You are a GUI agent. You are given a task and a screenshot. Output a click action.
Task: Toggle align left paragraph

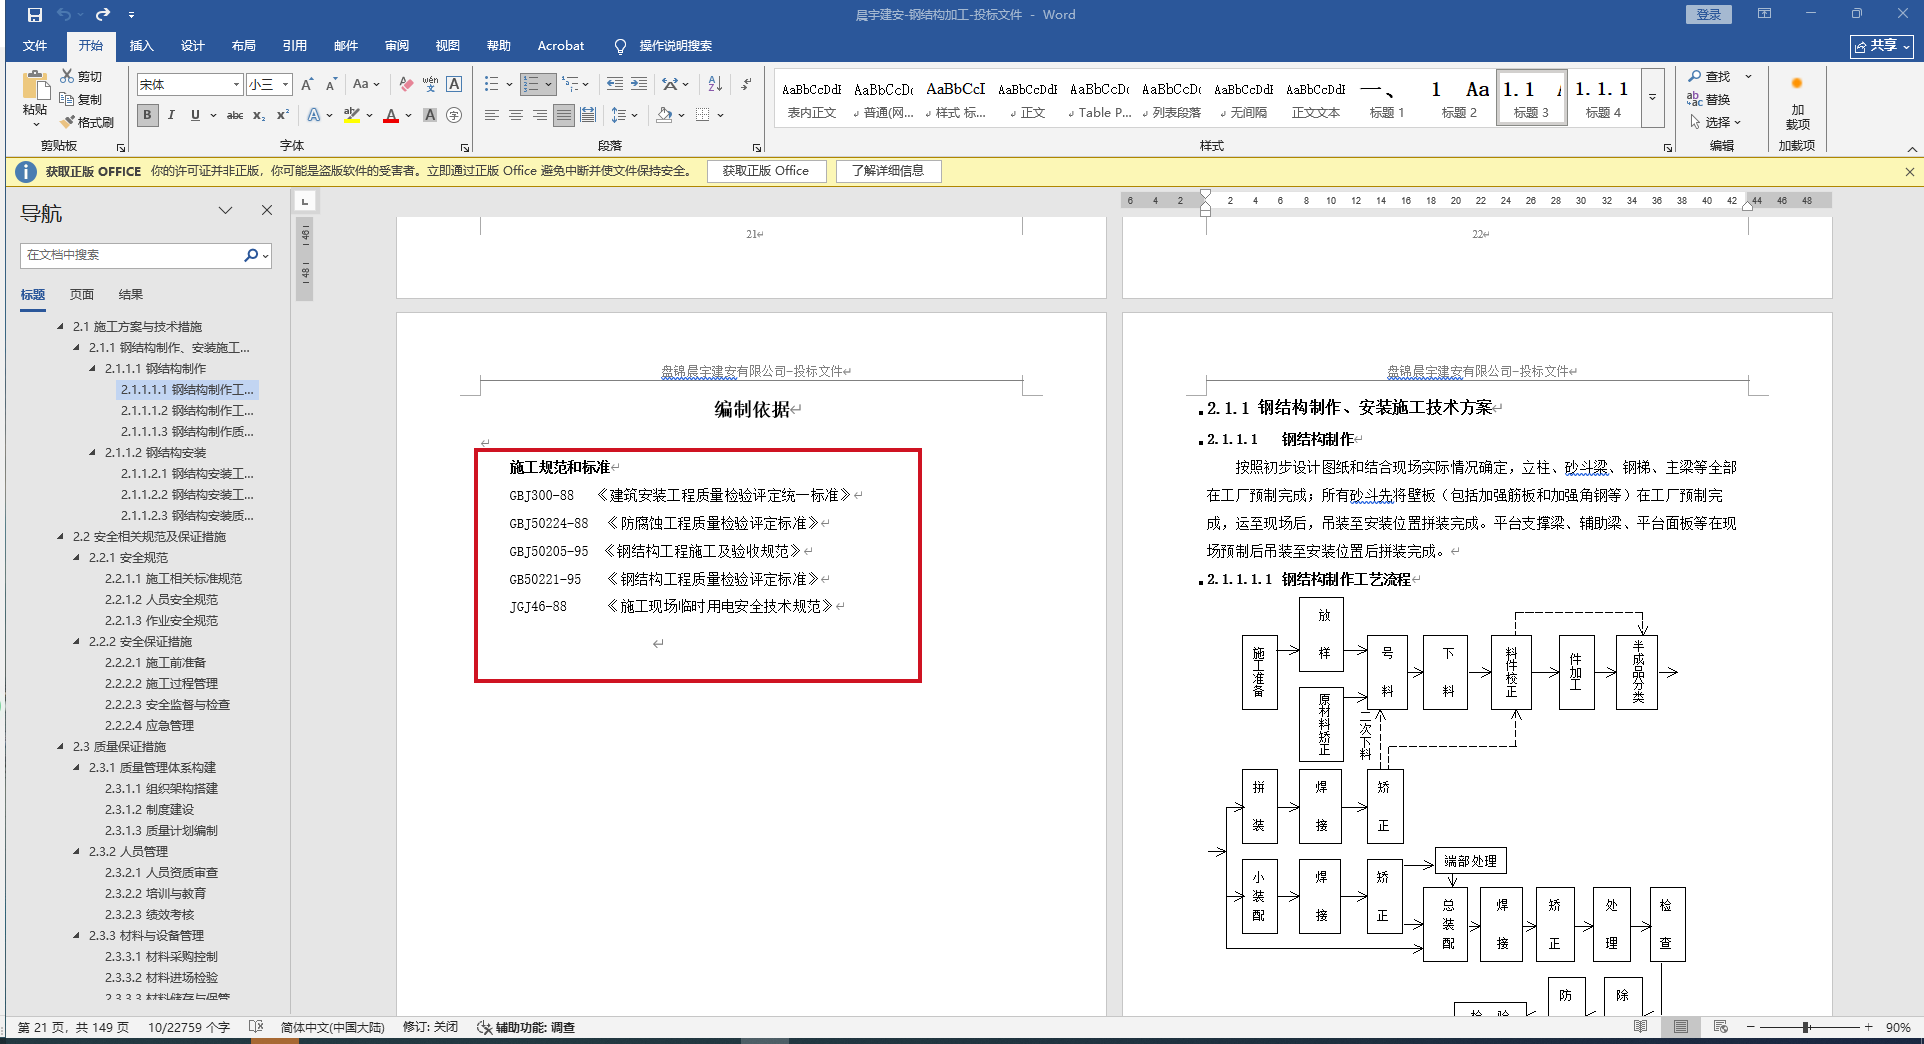[x=492, y=115]
